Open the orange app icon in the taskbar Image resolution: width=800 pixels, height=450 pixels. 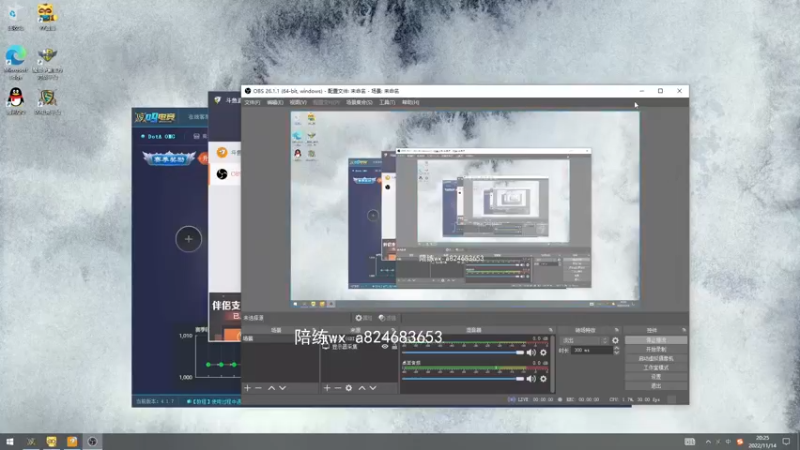pos(72,441)
